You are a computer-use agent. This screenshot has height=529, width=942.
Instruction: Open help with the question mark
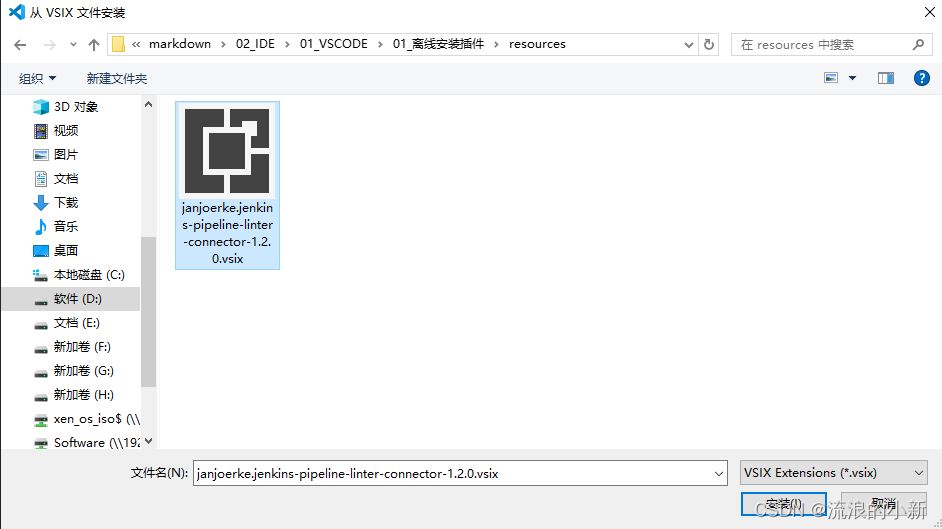(922, 78)
